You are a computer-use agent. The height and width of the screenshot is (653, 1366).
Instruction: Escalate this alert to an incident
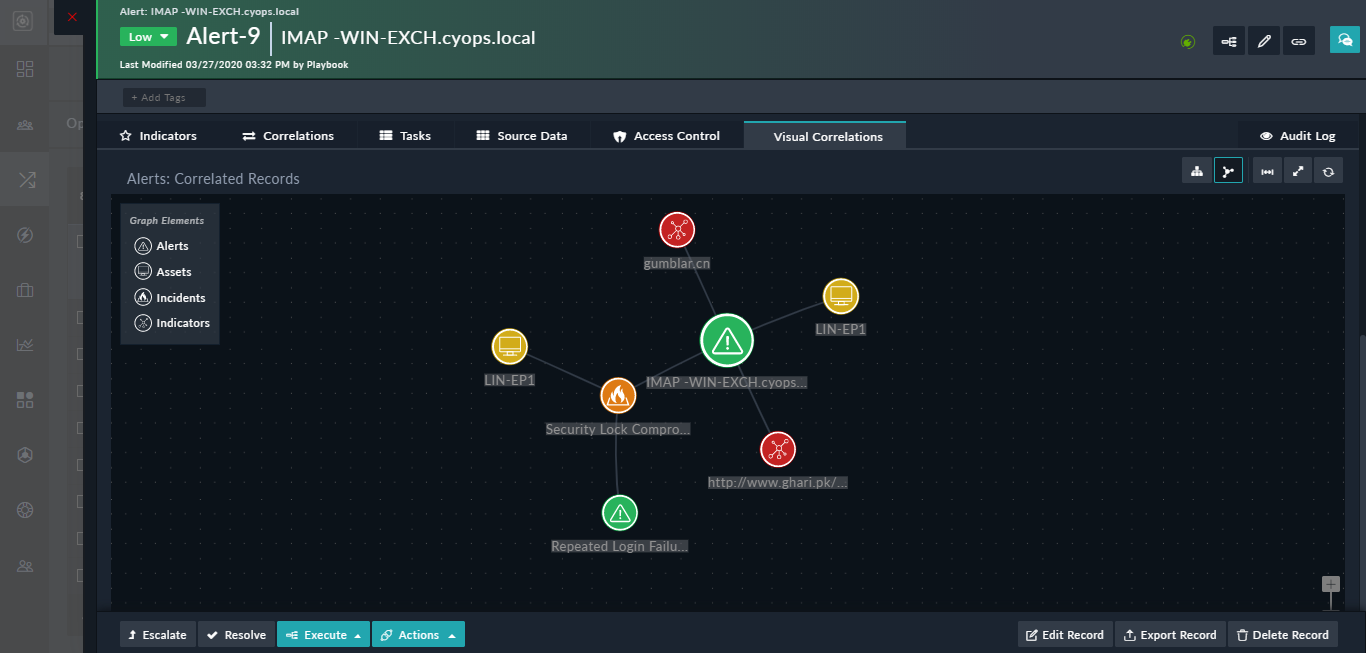157,634
